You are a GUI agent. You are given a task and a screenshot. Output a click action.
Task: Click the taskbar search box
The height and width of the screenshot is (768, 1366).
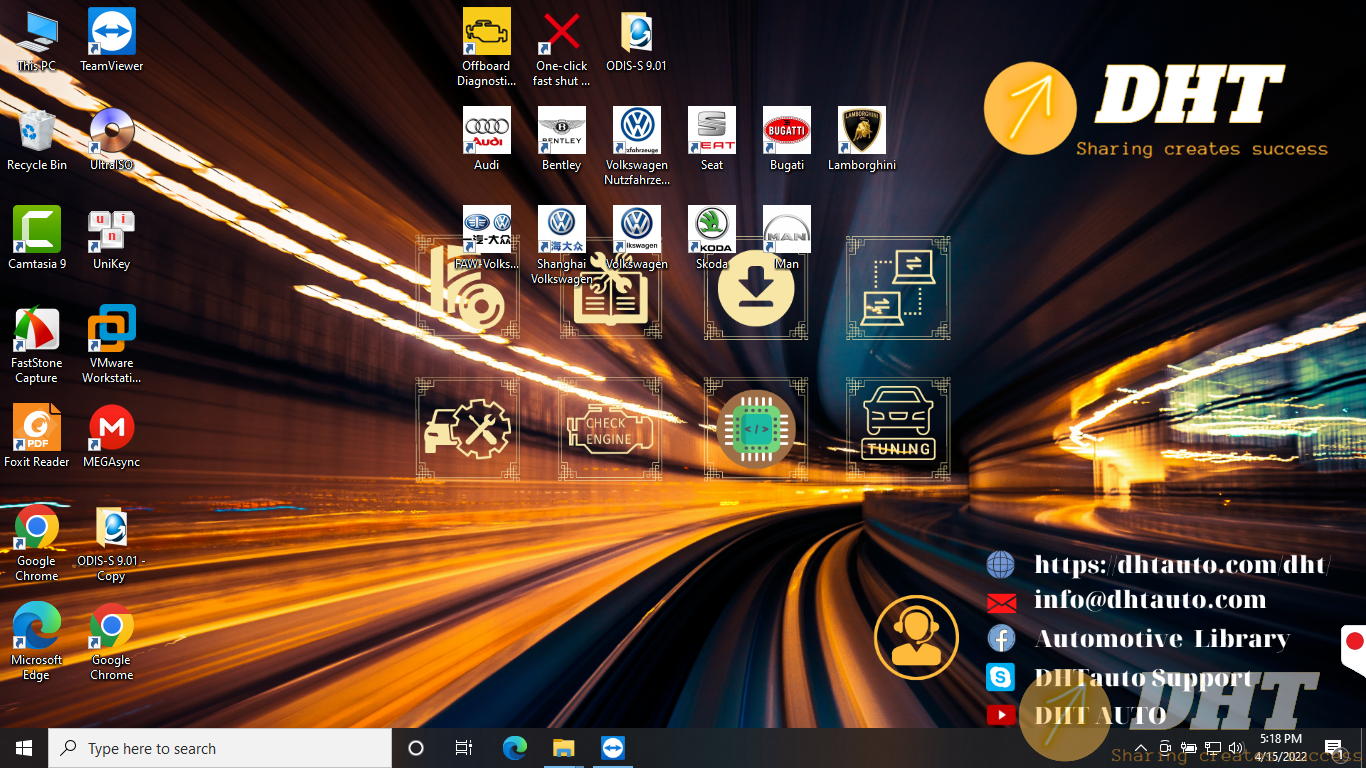click(x=222, y=748)
